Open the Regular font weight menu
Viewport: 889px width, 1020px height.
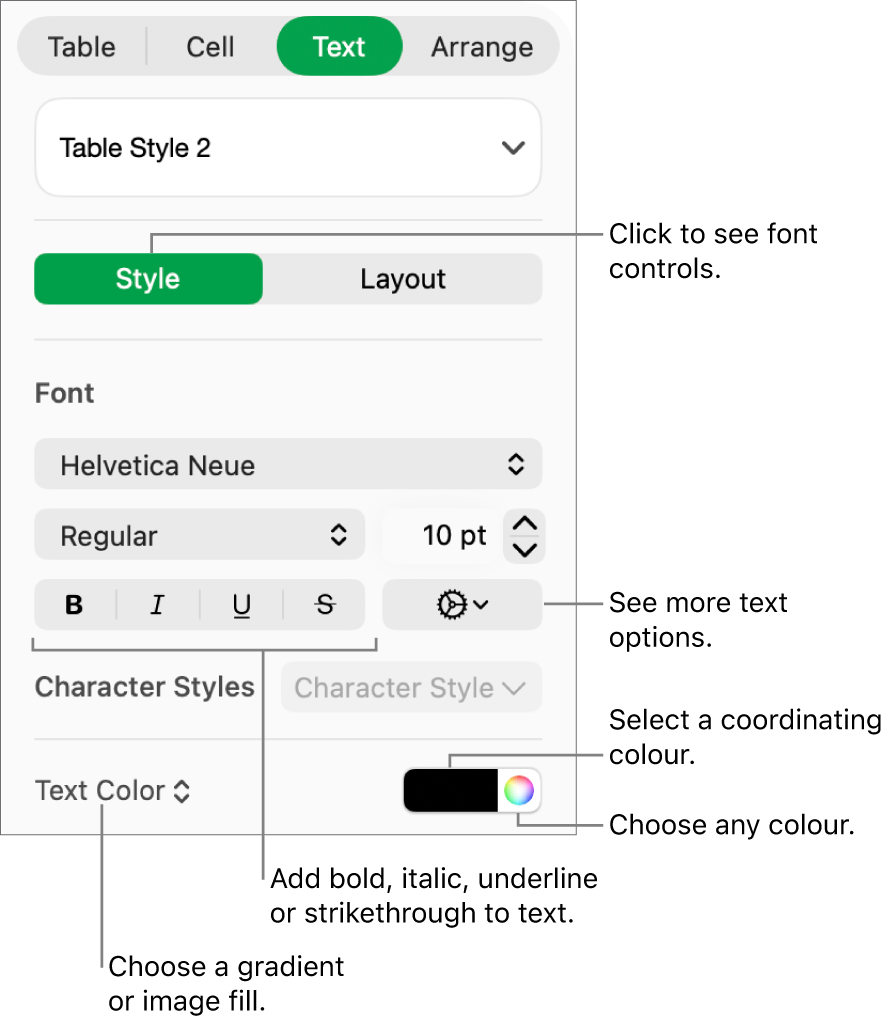point(199,535)
